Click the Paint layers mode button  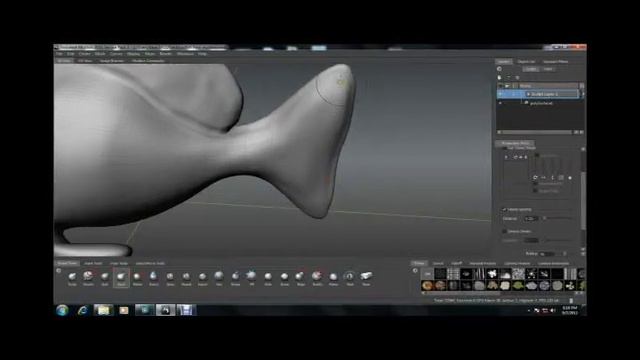[x=548, y=69]
